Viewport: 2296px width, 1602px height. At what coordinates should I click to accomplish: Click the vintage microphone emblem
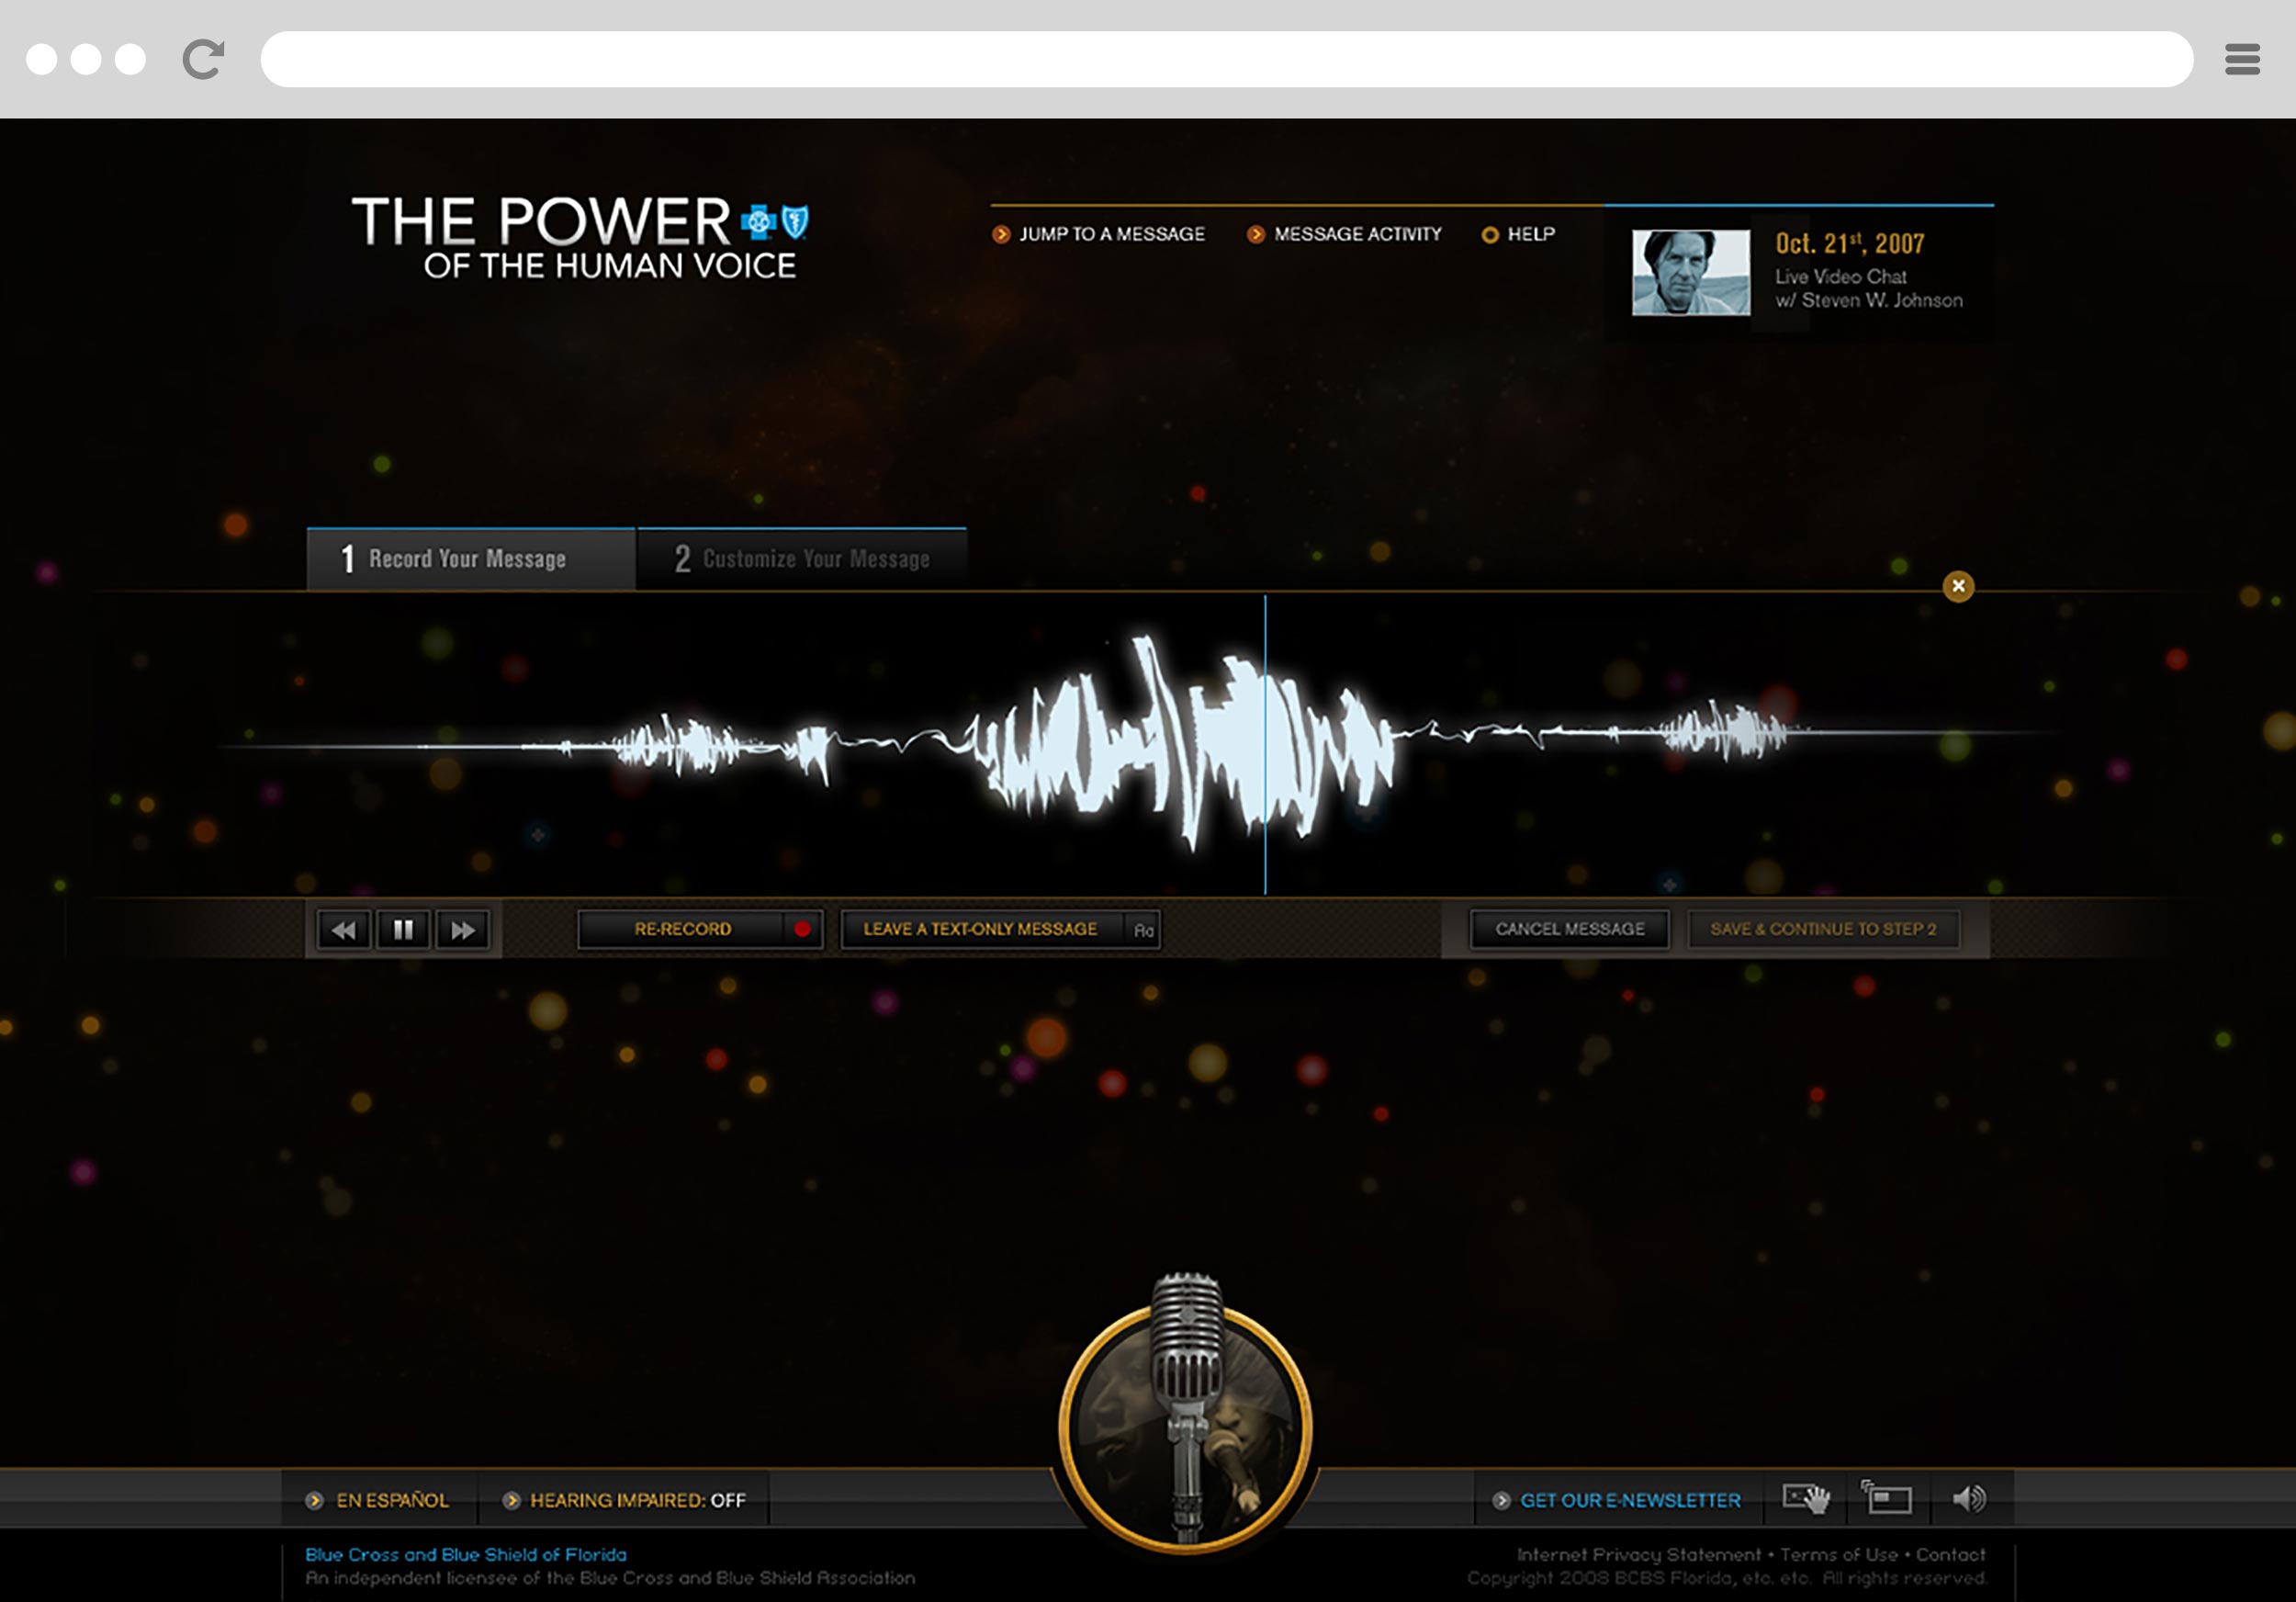tap(1186, 1420)
